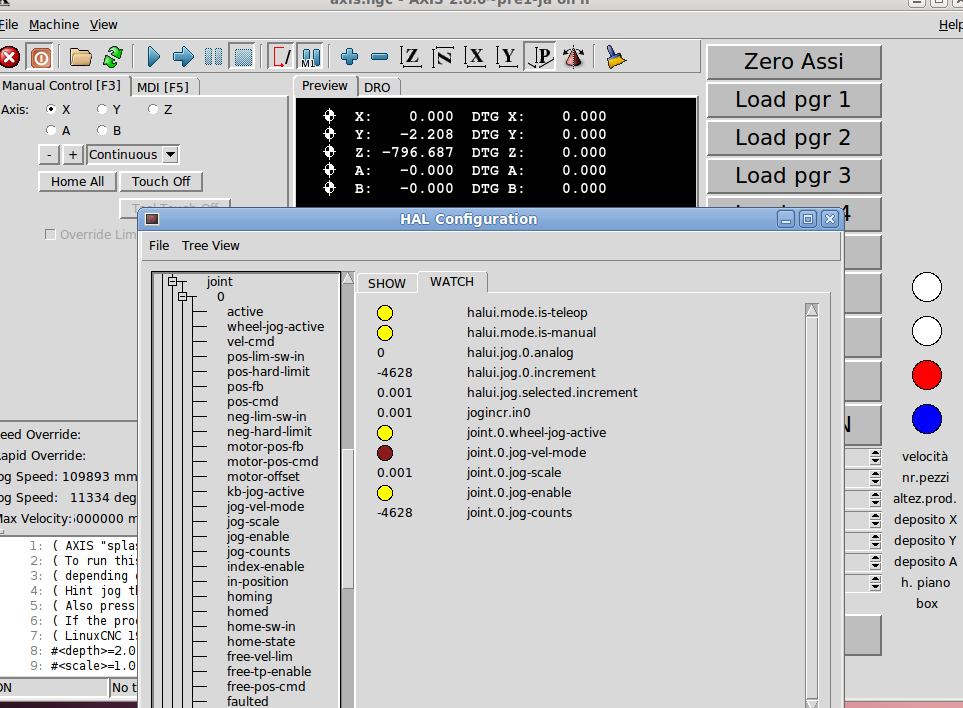Switch to rotated Z view icon

pyautogui.click(x=443, y=58)
